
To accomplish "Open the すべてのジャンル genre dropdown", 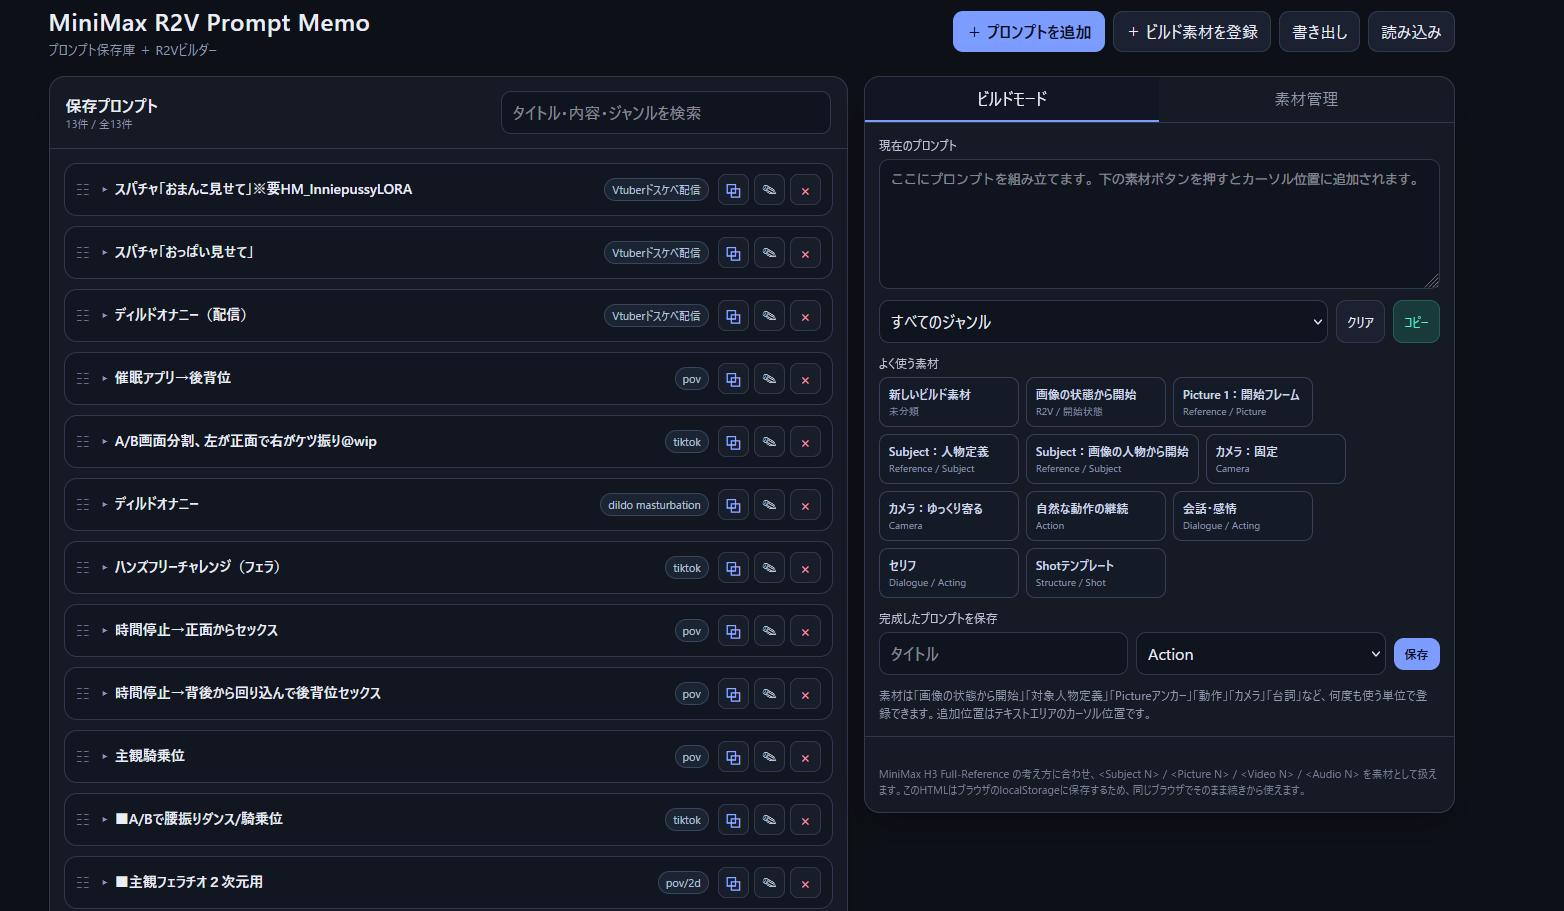I will tap(1103, 322).
